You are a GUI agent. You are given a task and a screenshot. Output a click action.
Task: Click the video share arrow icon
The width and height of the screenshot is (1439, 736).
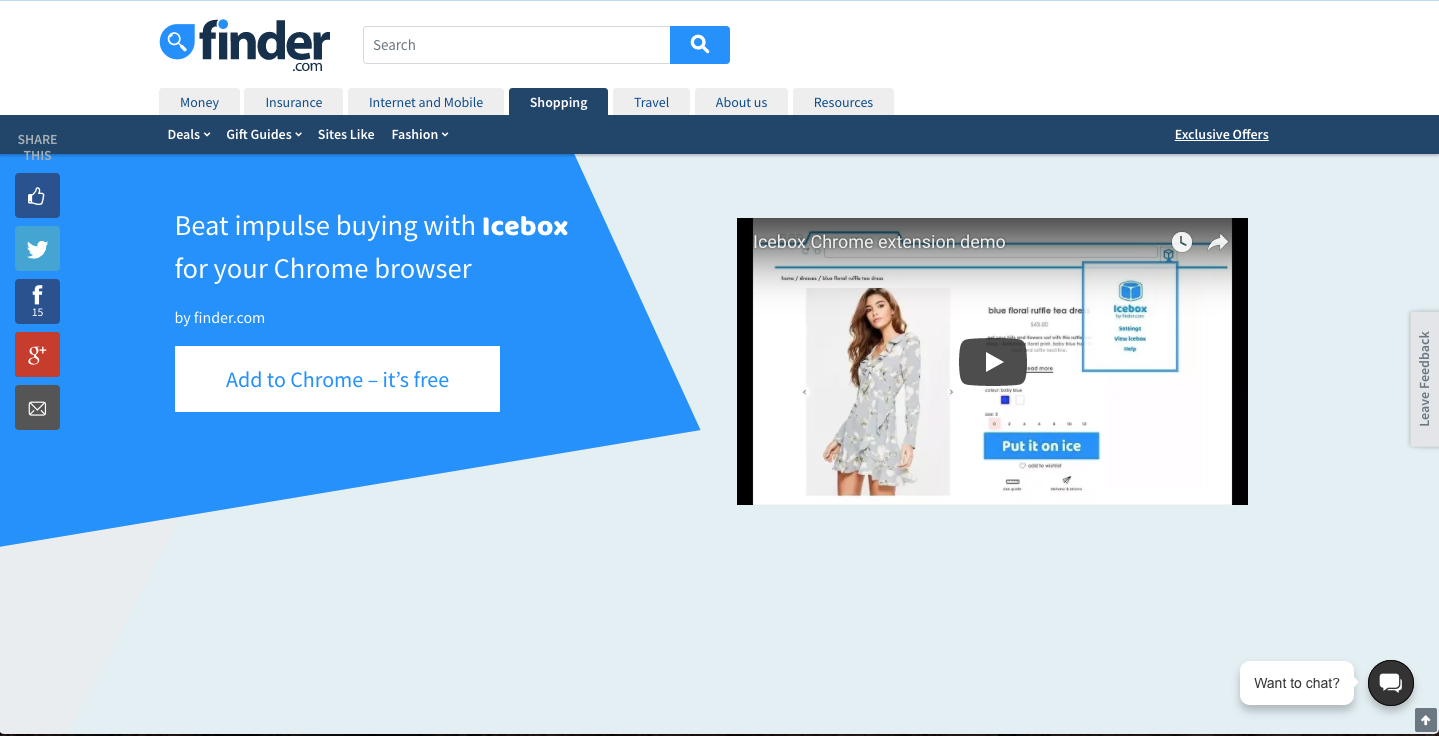1217,242
